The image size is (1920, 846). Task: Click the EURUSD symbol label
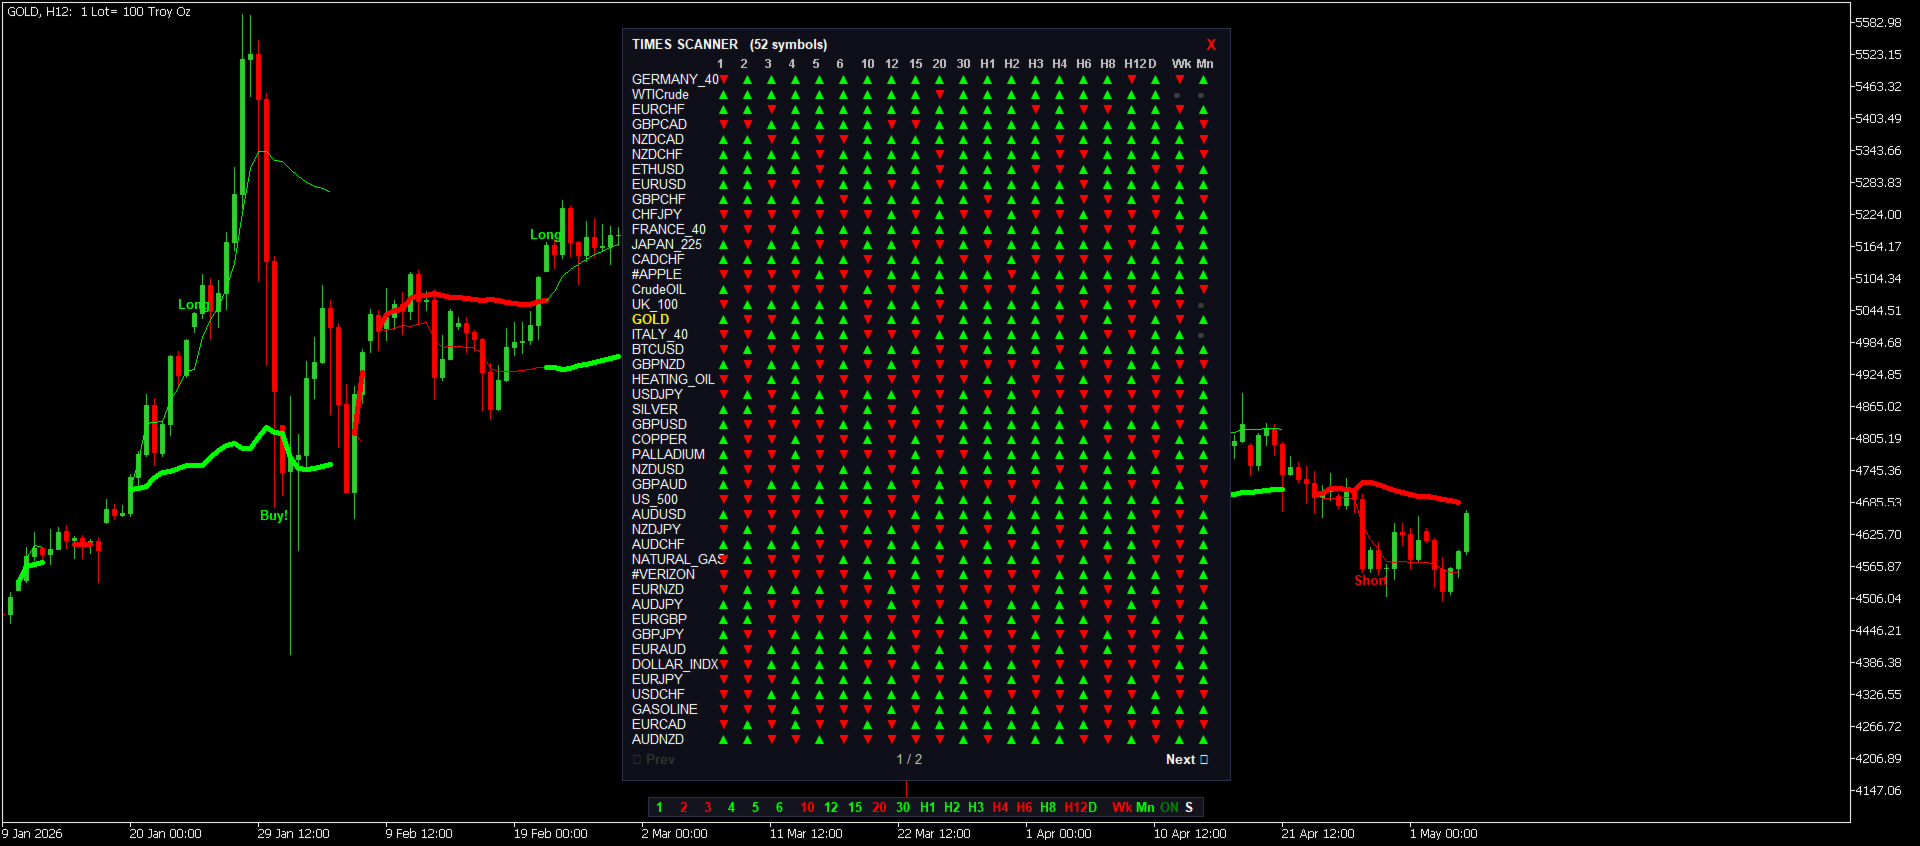[x=659, y=185]
